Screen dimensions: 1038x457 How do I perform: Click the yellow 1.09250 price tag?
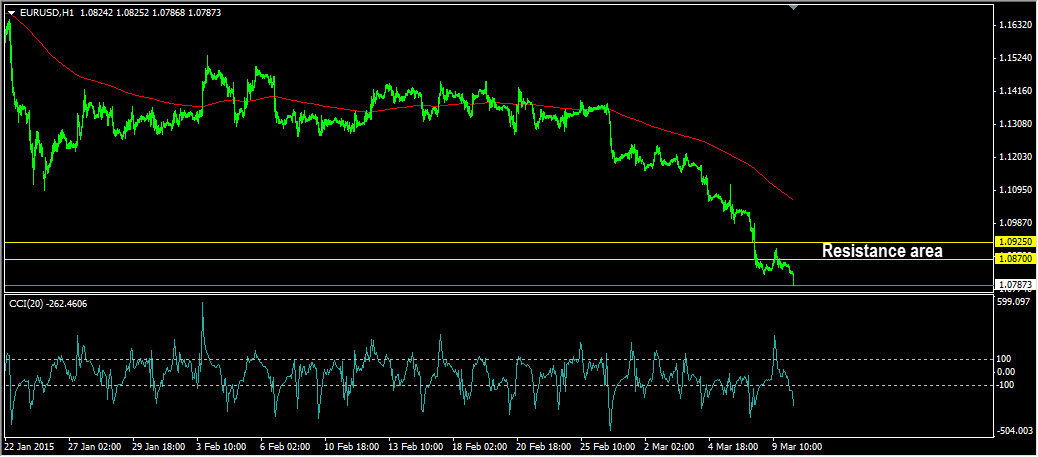click(1014, 242)
